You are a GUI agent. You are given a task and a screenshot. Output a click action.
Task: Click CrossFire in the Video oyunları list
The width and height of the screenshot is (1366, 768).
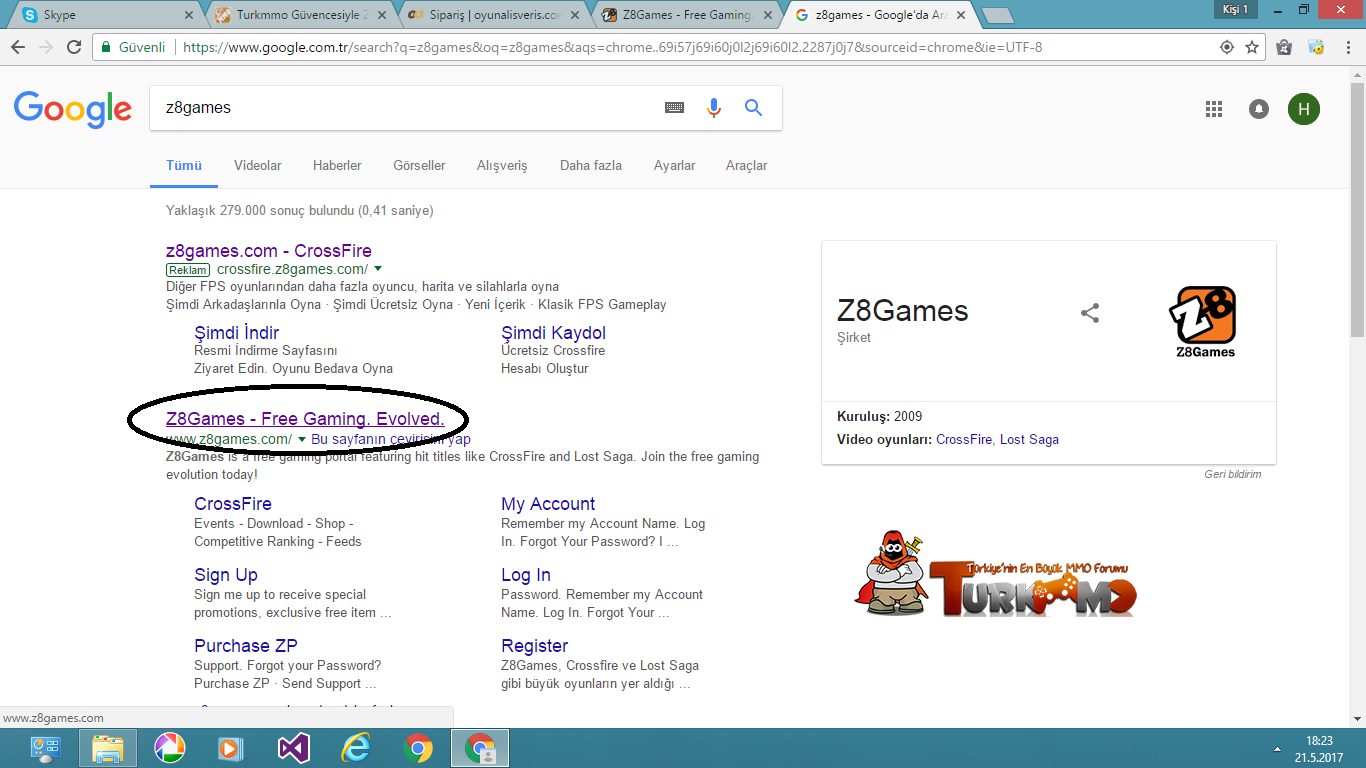[x=964, y=439]
